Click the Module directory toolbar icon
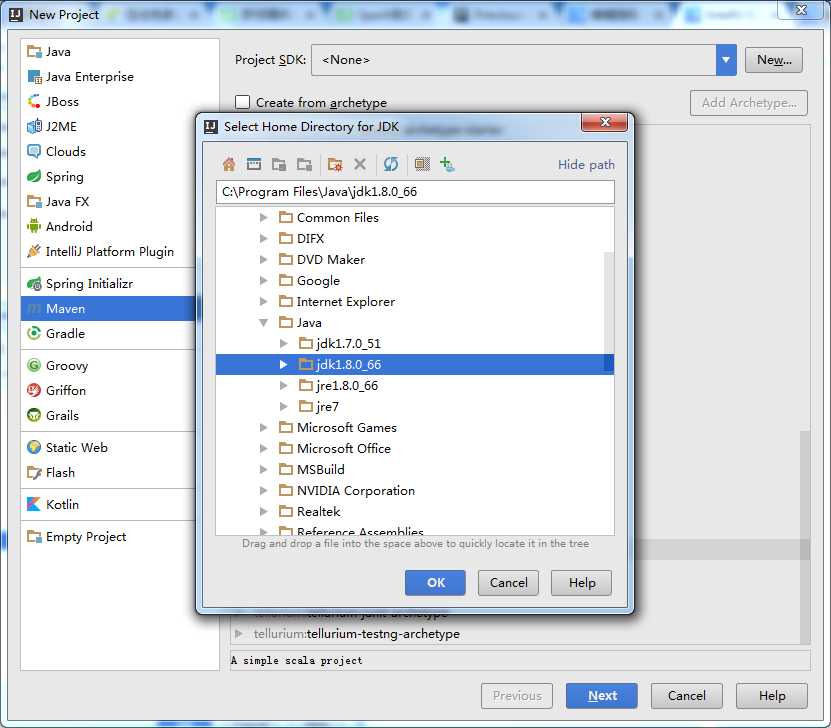This screenshot has width=831, height=728. [x=304, y=164]
